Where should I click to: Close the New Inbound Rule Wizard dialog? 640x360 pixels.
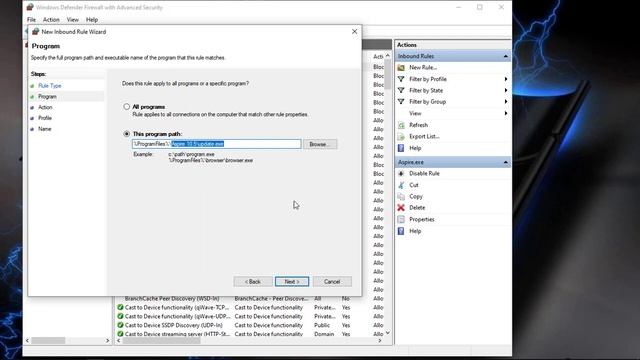(x=354, y=31)
